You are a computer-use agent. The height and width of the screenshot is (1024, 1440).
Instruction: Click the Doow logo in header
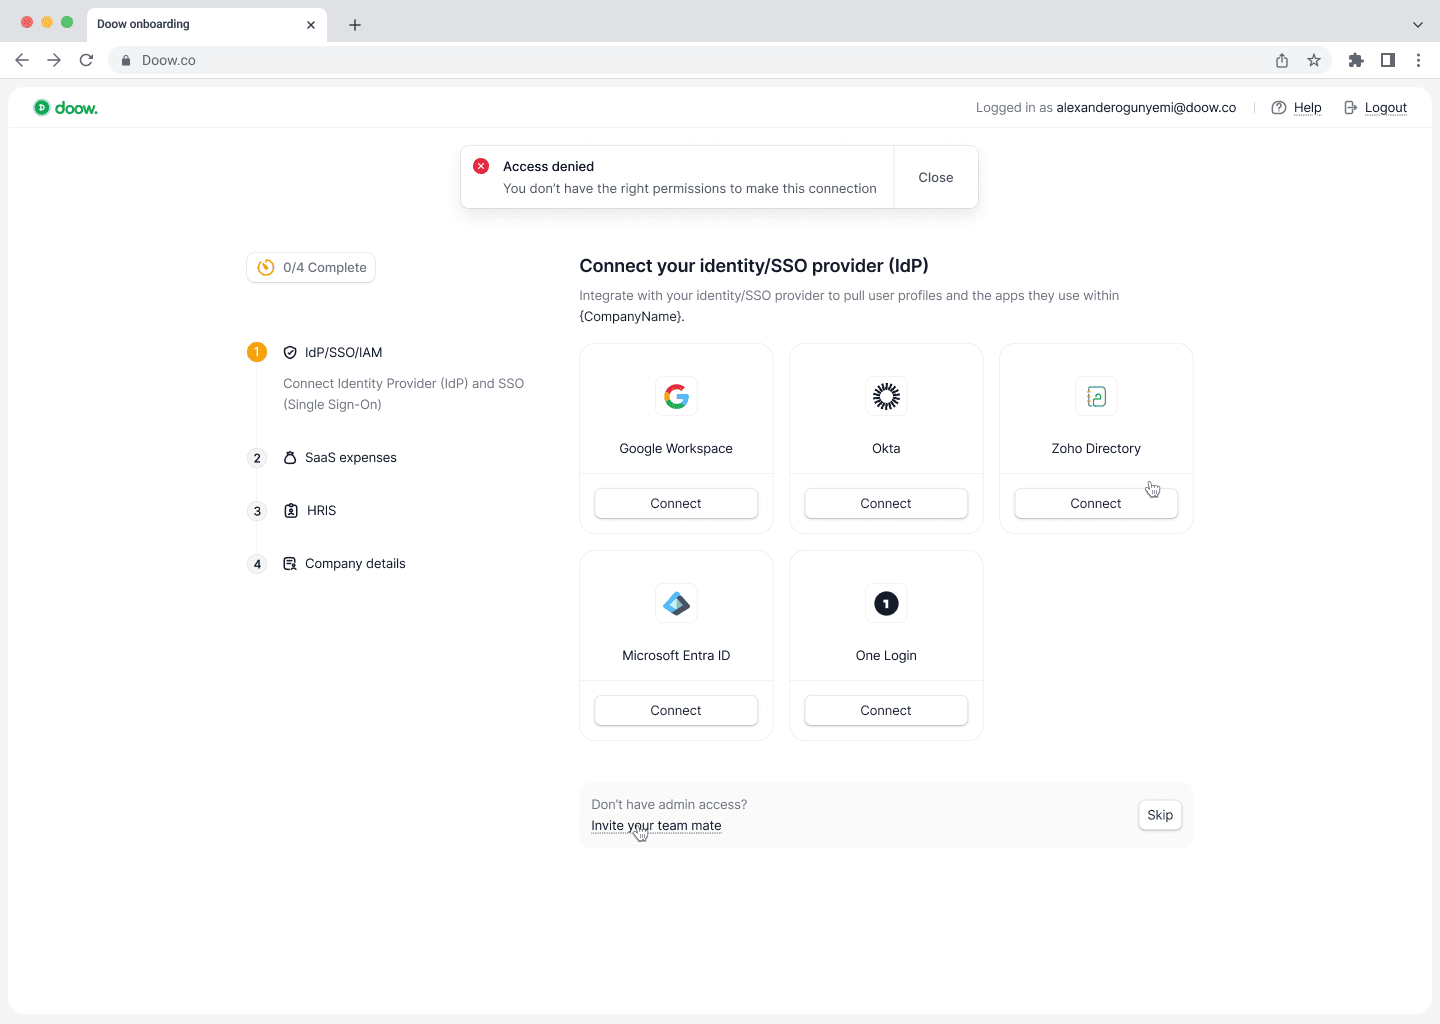(x=66, y=108)
